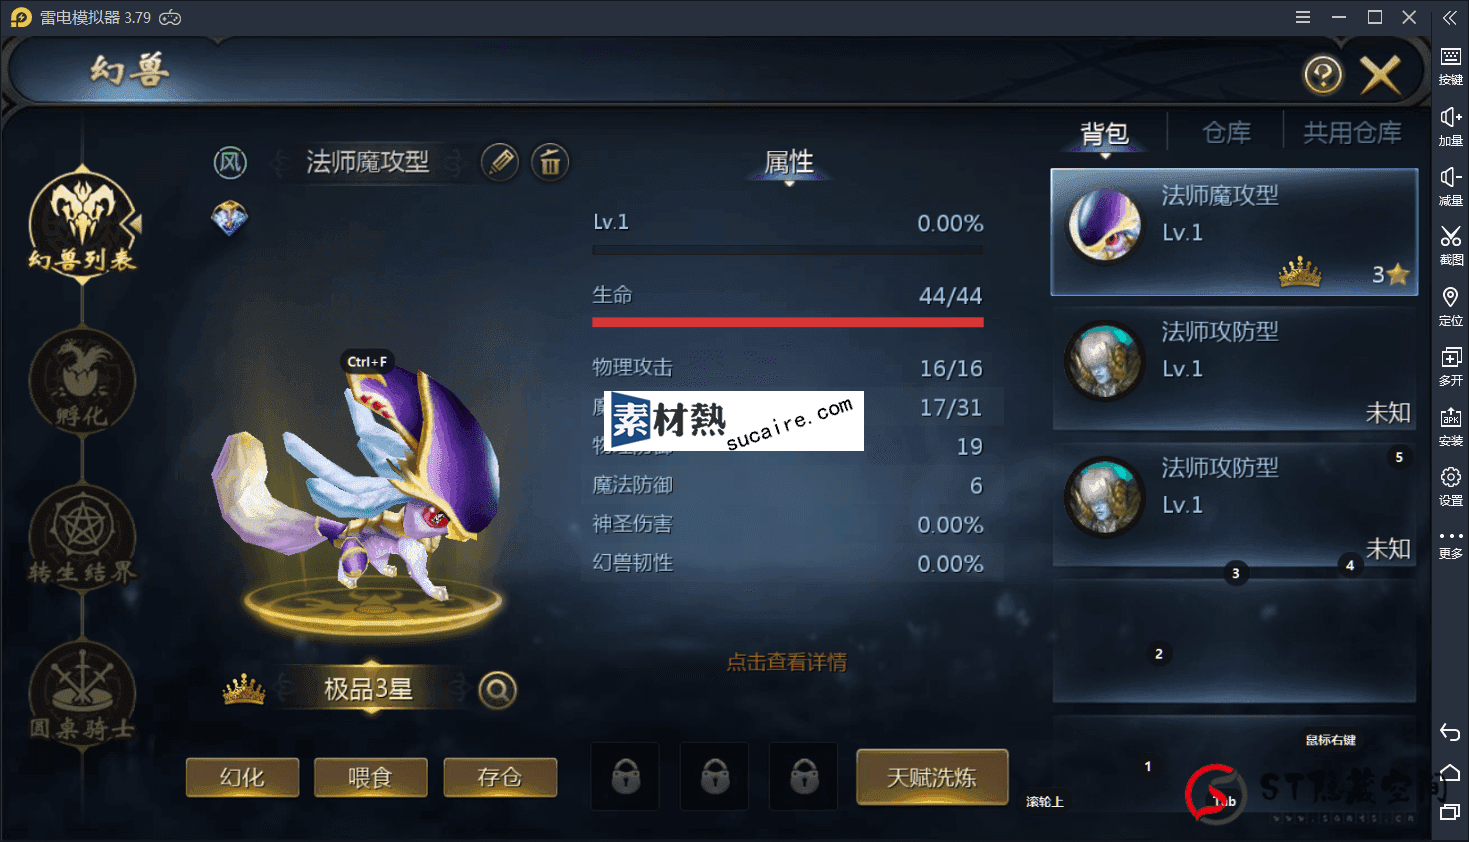
Task: Select the second 法师攻防型 pet entry
Action: click(1234, 505)
